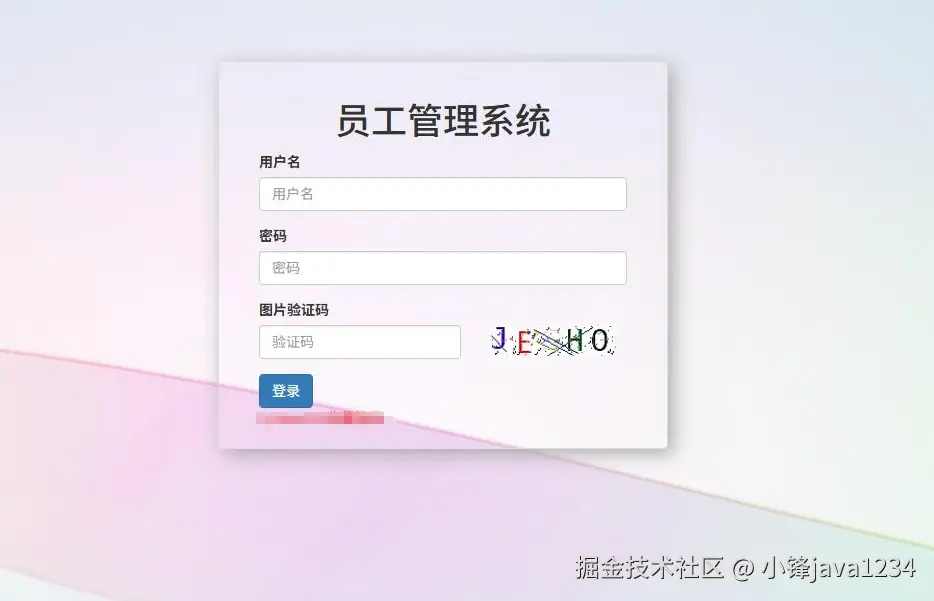934x601 pixels.
Task: Refresh the JEHO captcha image
Action: 553,341
